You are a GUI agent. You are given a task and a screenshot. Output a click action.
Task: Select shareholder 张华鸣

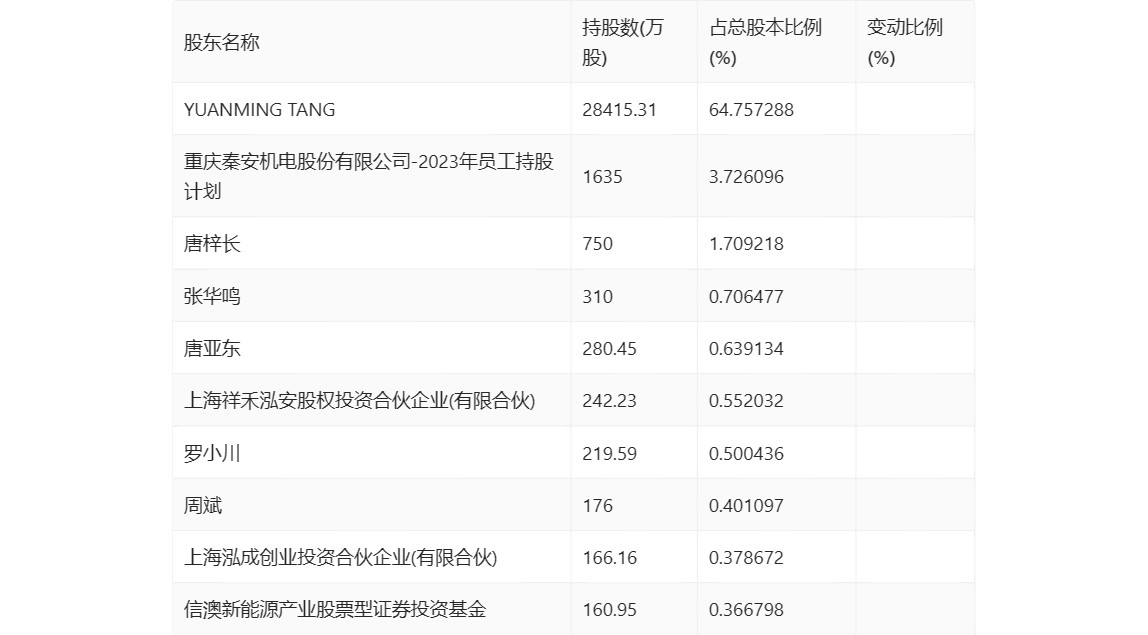pos(212,297)
